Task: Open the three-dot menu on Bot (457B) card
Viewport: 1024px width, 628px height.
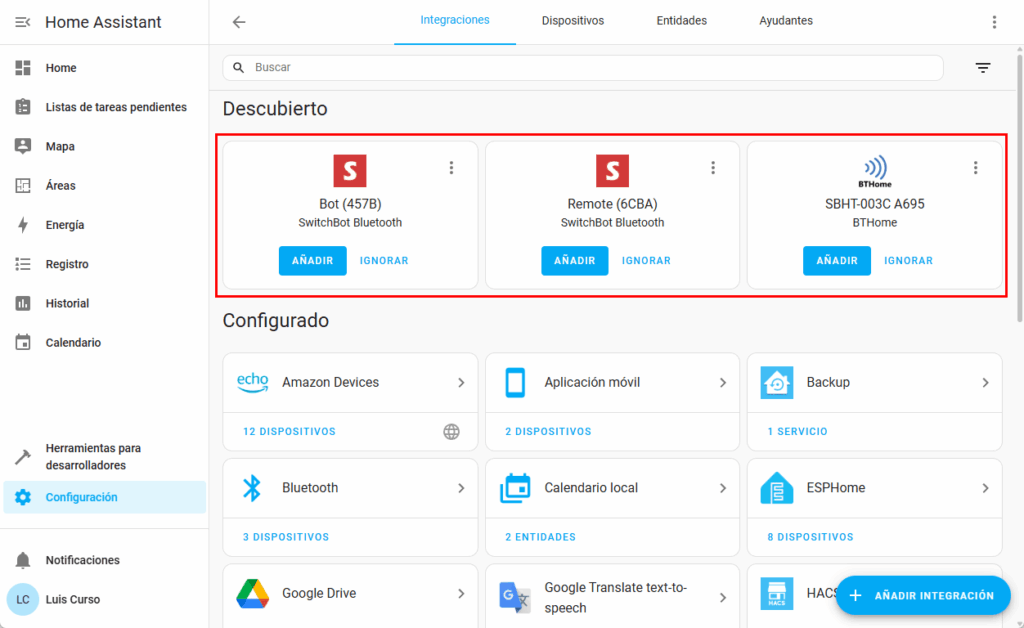Action: (x=451, y=168)
